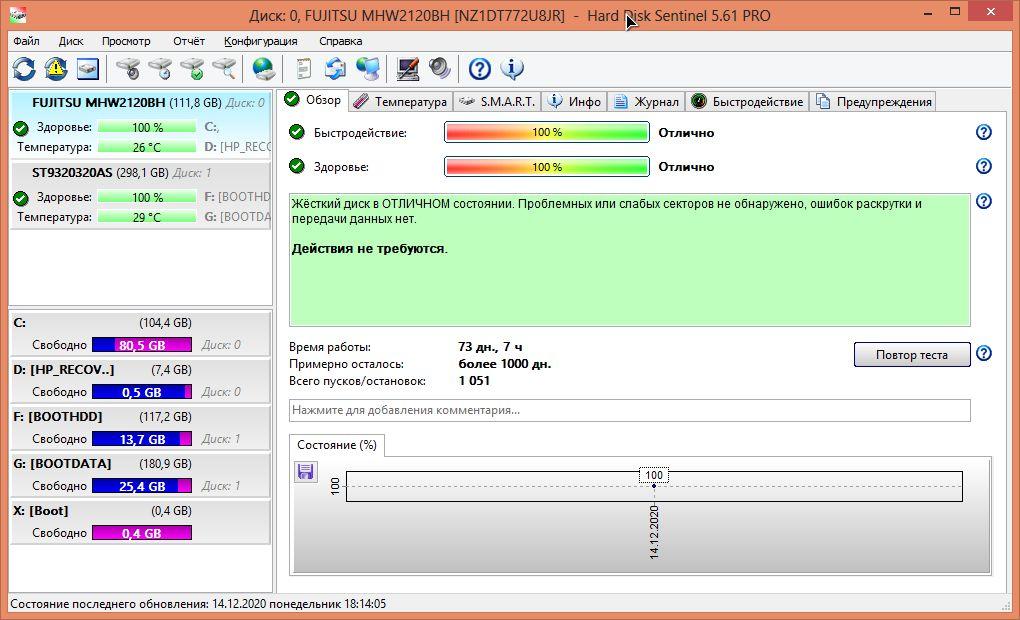Open the Файл menu

point(27,41)
